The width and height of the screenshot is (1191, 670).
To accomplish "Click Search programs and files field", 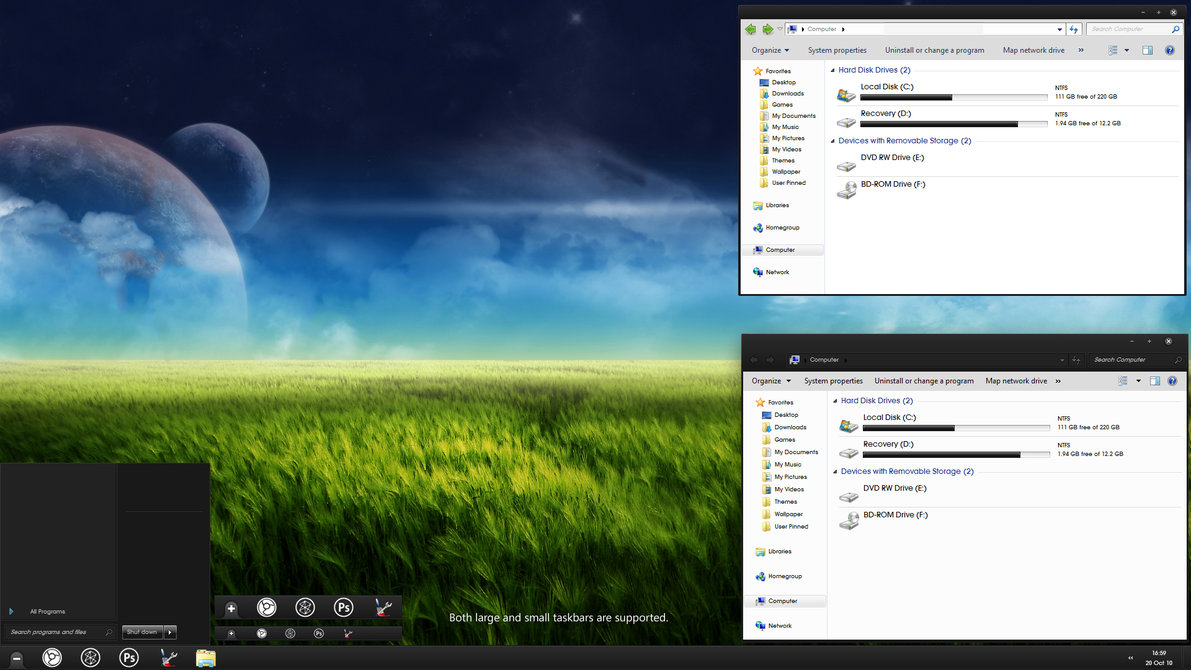I will click(60, 632).
